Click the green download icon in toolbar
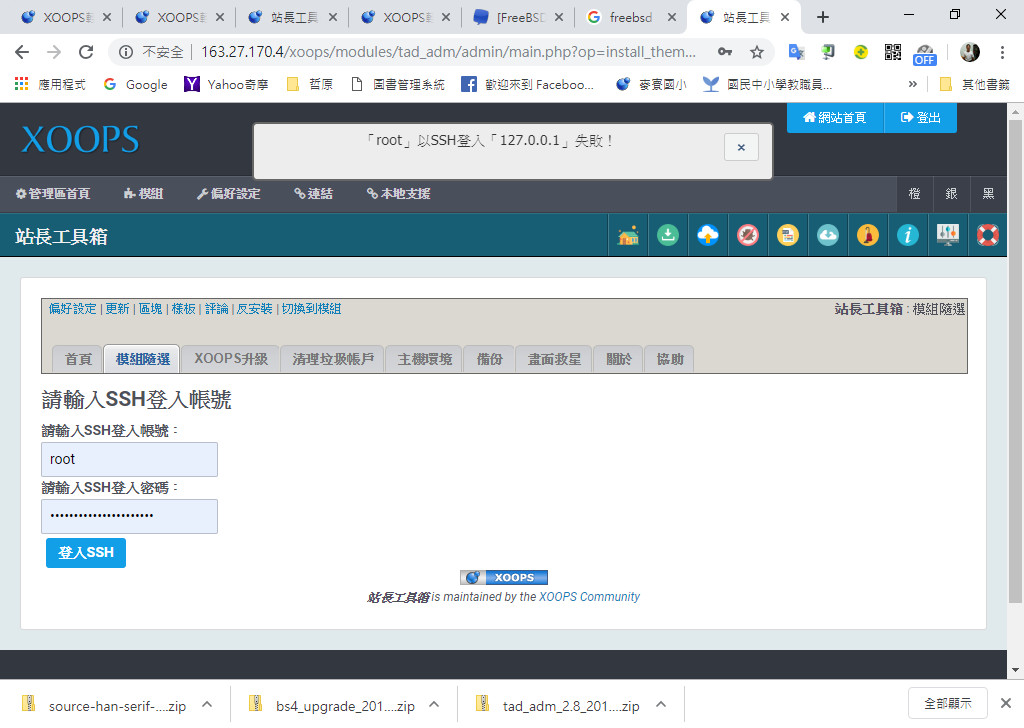 point(668,235)
